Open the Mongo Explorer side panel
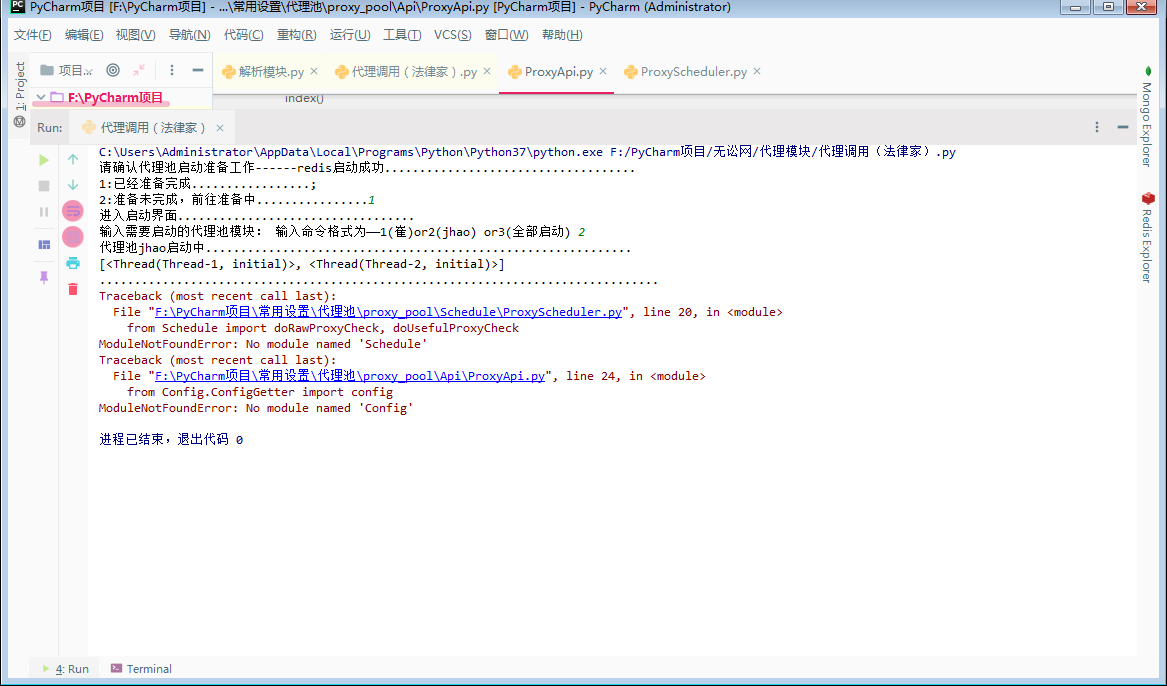The height and width of the screenshot is (686, 1167). (x=1147, y=117)
